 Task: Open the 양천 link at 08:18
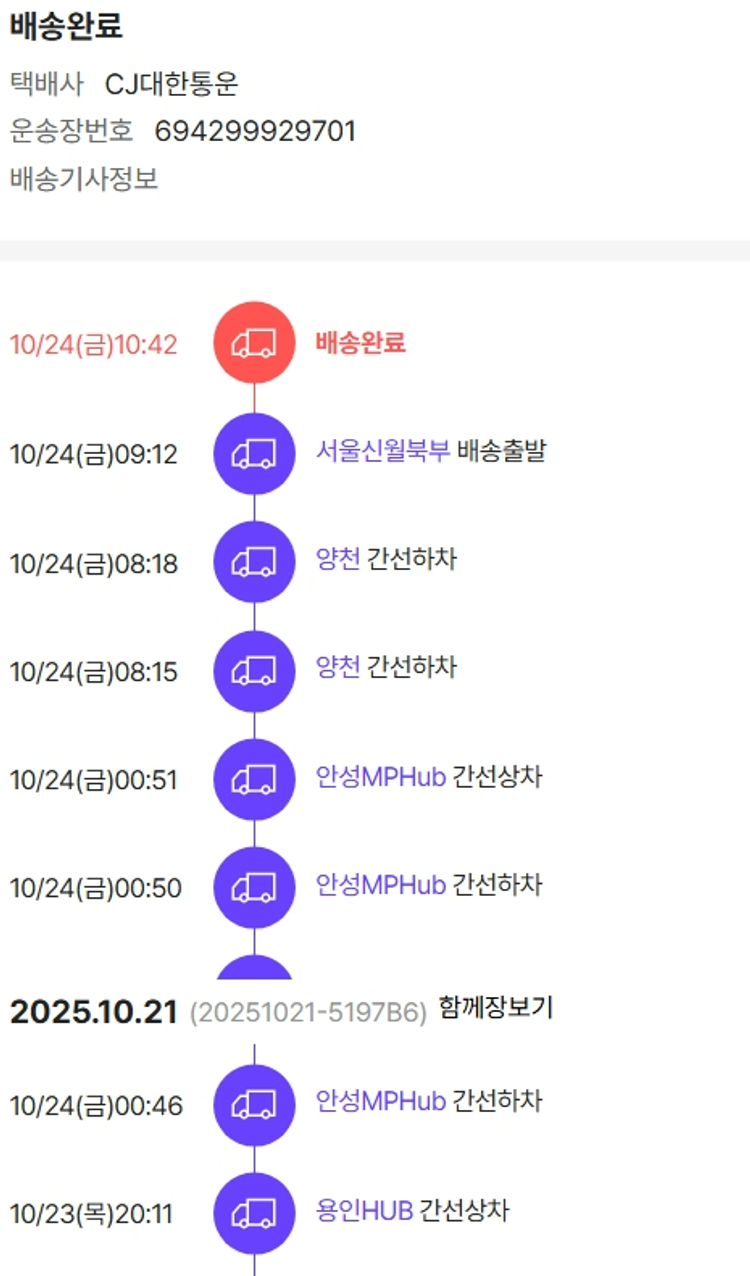click(338, 559)
